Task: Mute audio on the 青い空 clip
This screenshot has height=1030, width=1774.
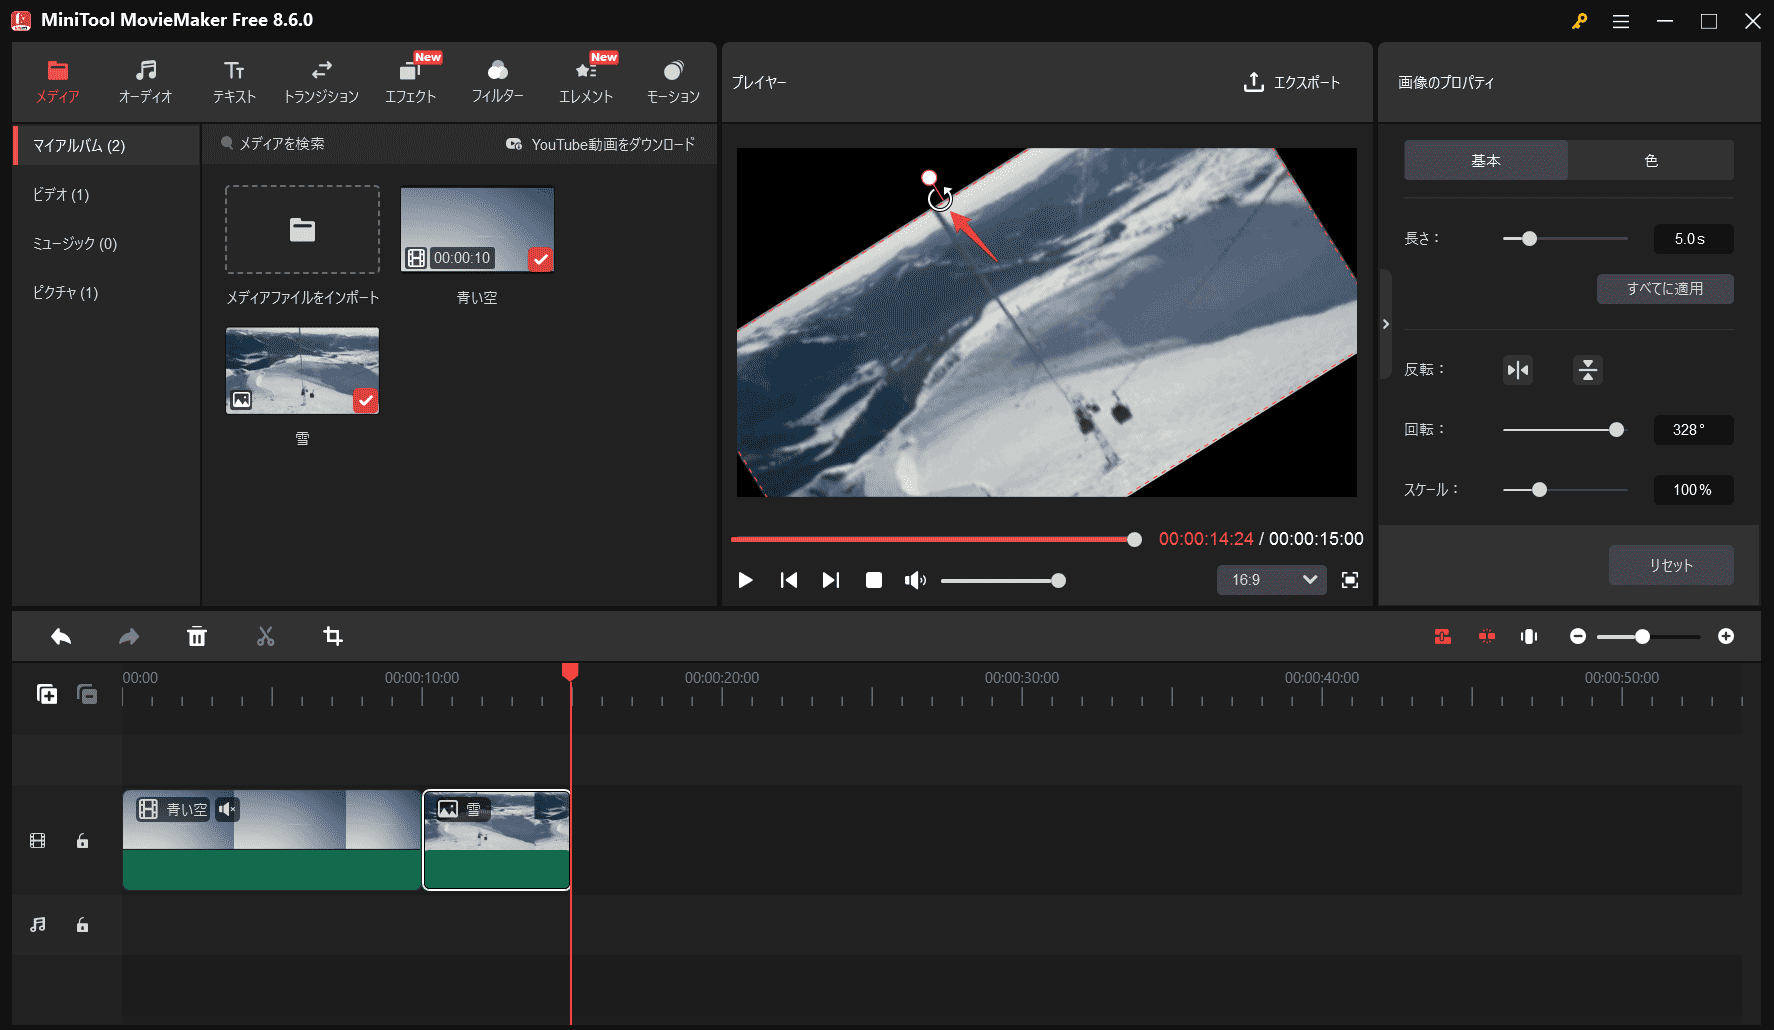Action: pos(228,810)
